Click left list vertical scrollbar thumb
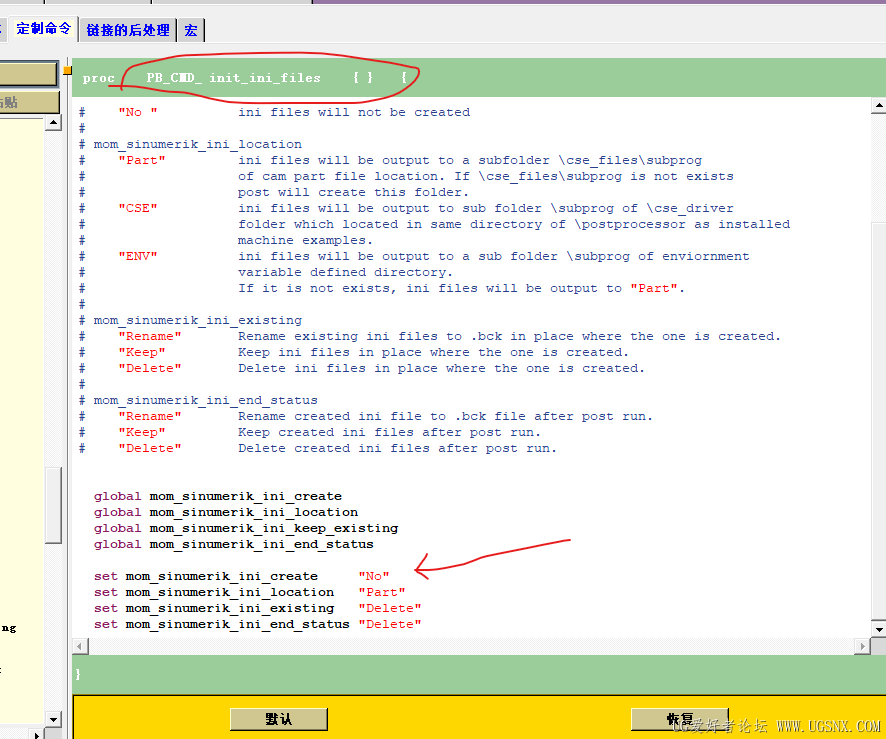Viewport: 886px width, 739px height. (x=53, y=505)
